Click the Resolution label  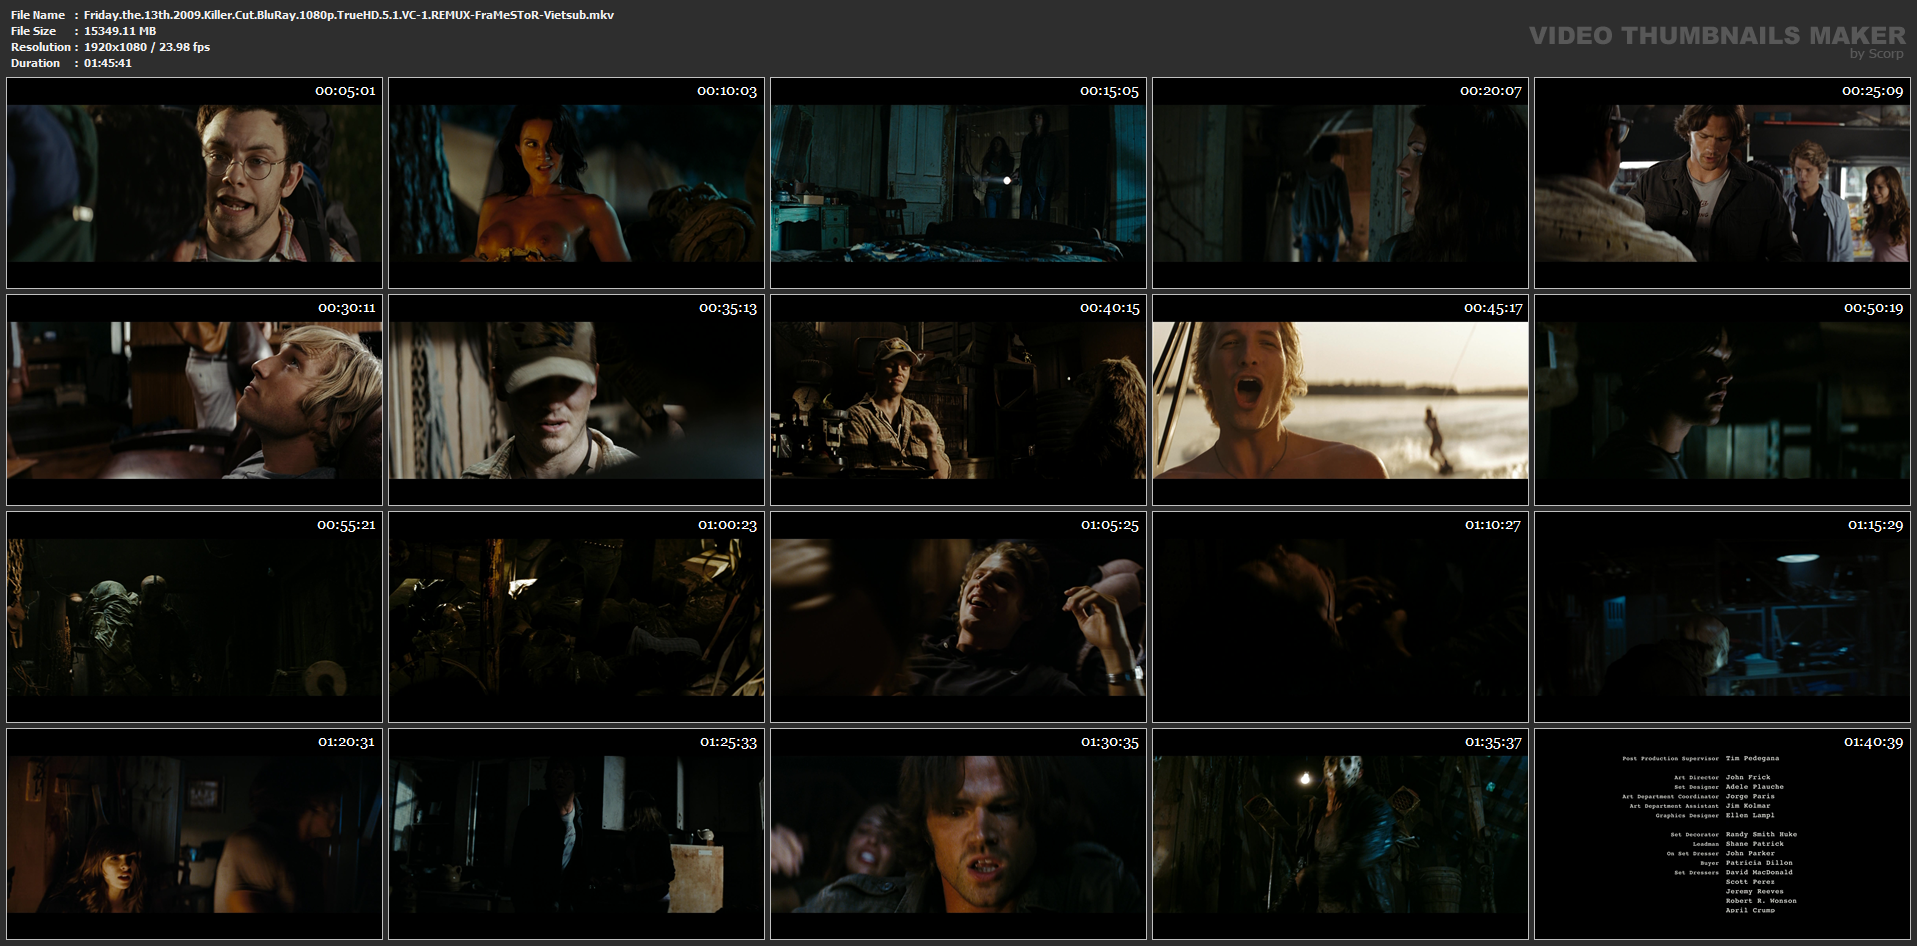41,47
